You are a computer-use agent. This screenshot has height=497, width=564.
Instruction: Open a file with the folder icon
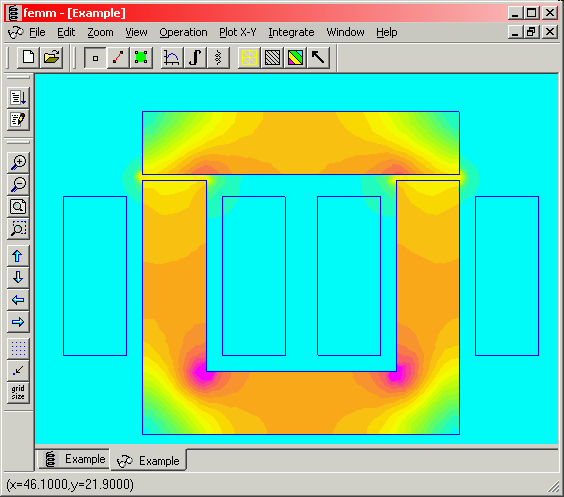pyautogui.click(x=51, y=58)
